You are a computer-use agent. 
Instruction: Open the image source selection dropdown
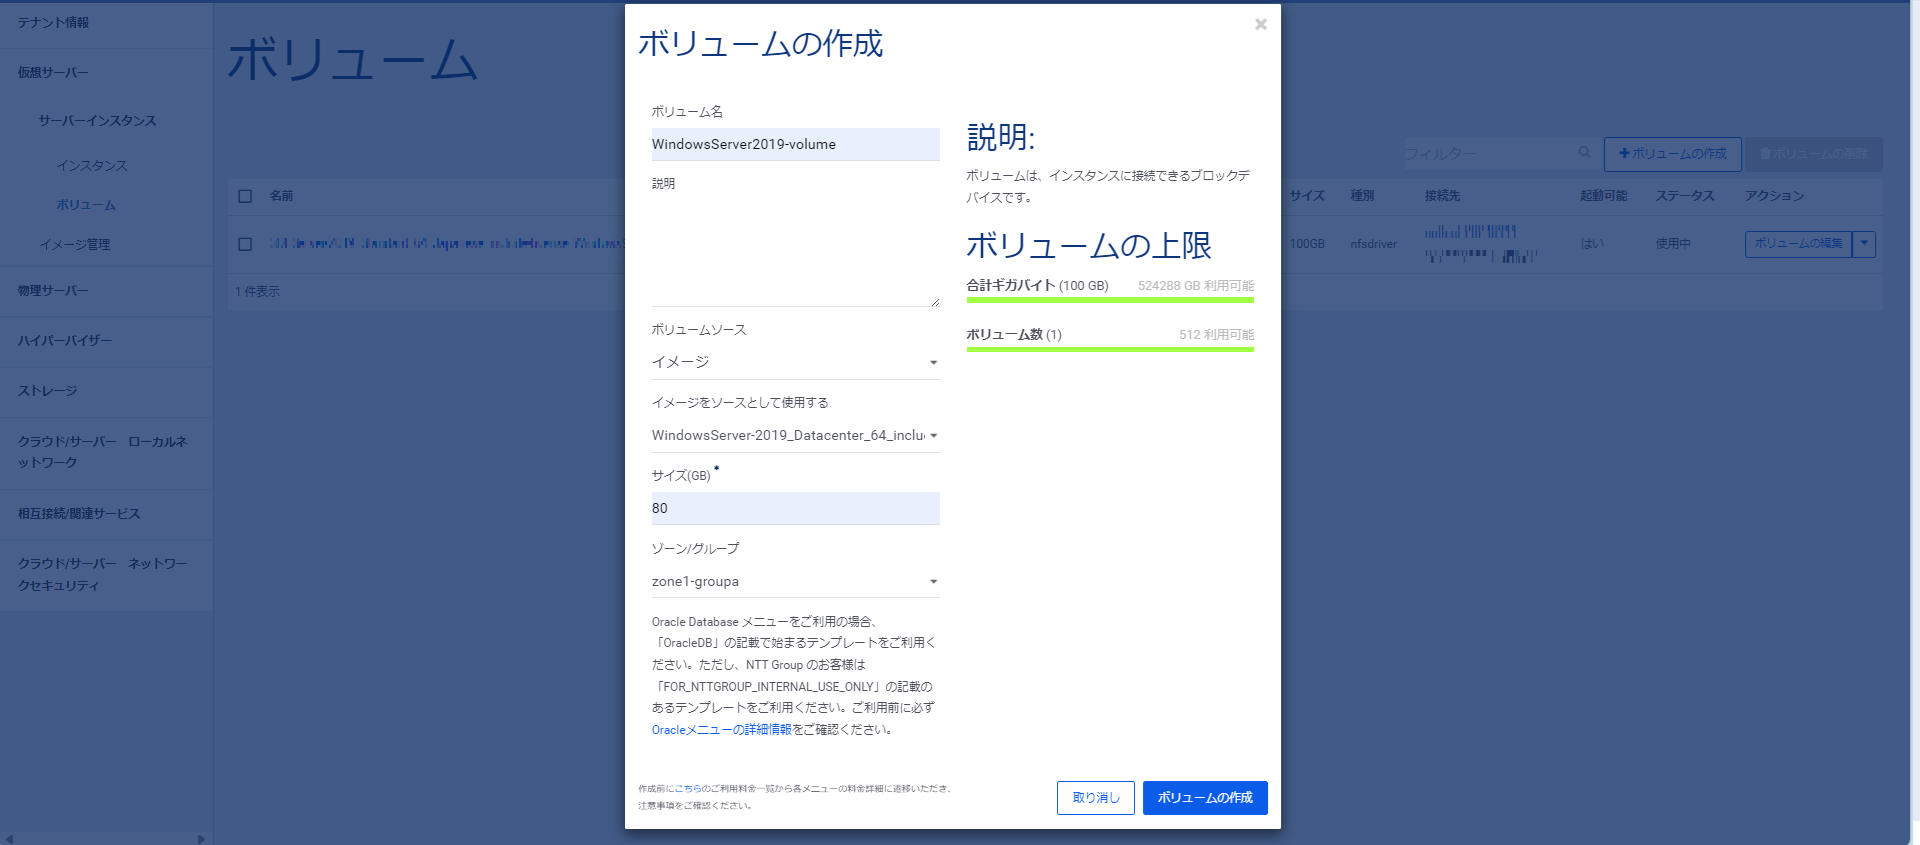(795, 435)
